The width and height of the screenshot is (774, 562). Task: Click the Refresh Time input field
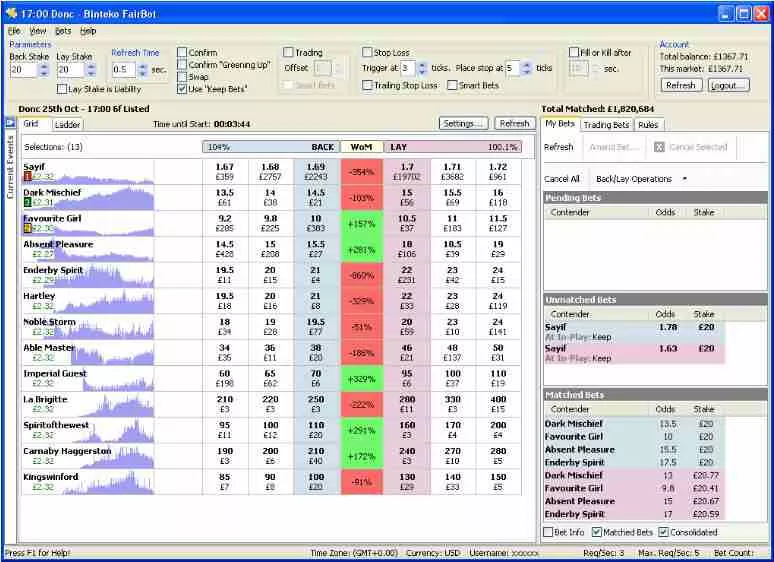click(124, 70)
